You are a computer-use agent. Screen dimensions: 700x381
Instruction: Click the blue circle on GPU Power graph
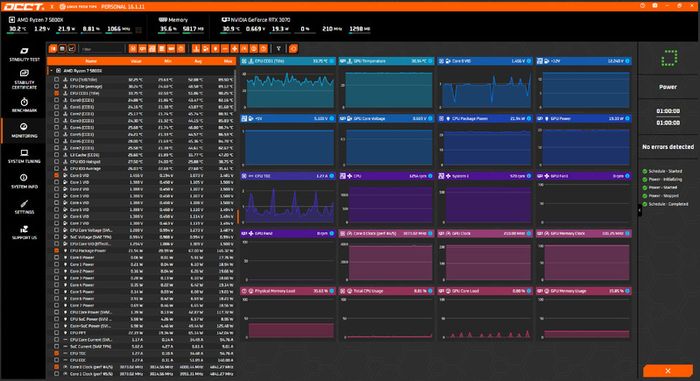627,118
